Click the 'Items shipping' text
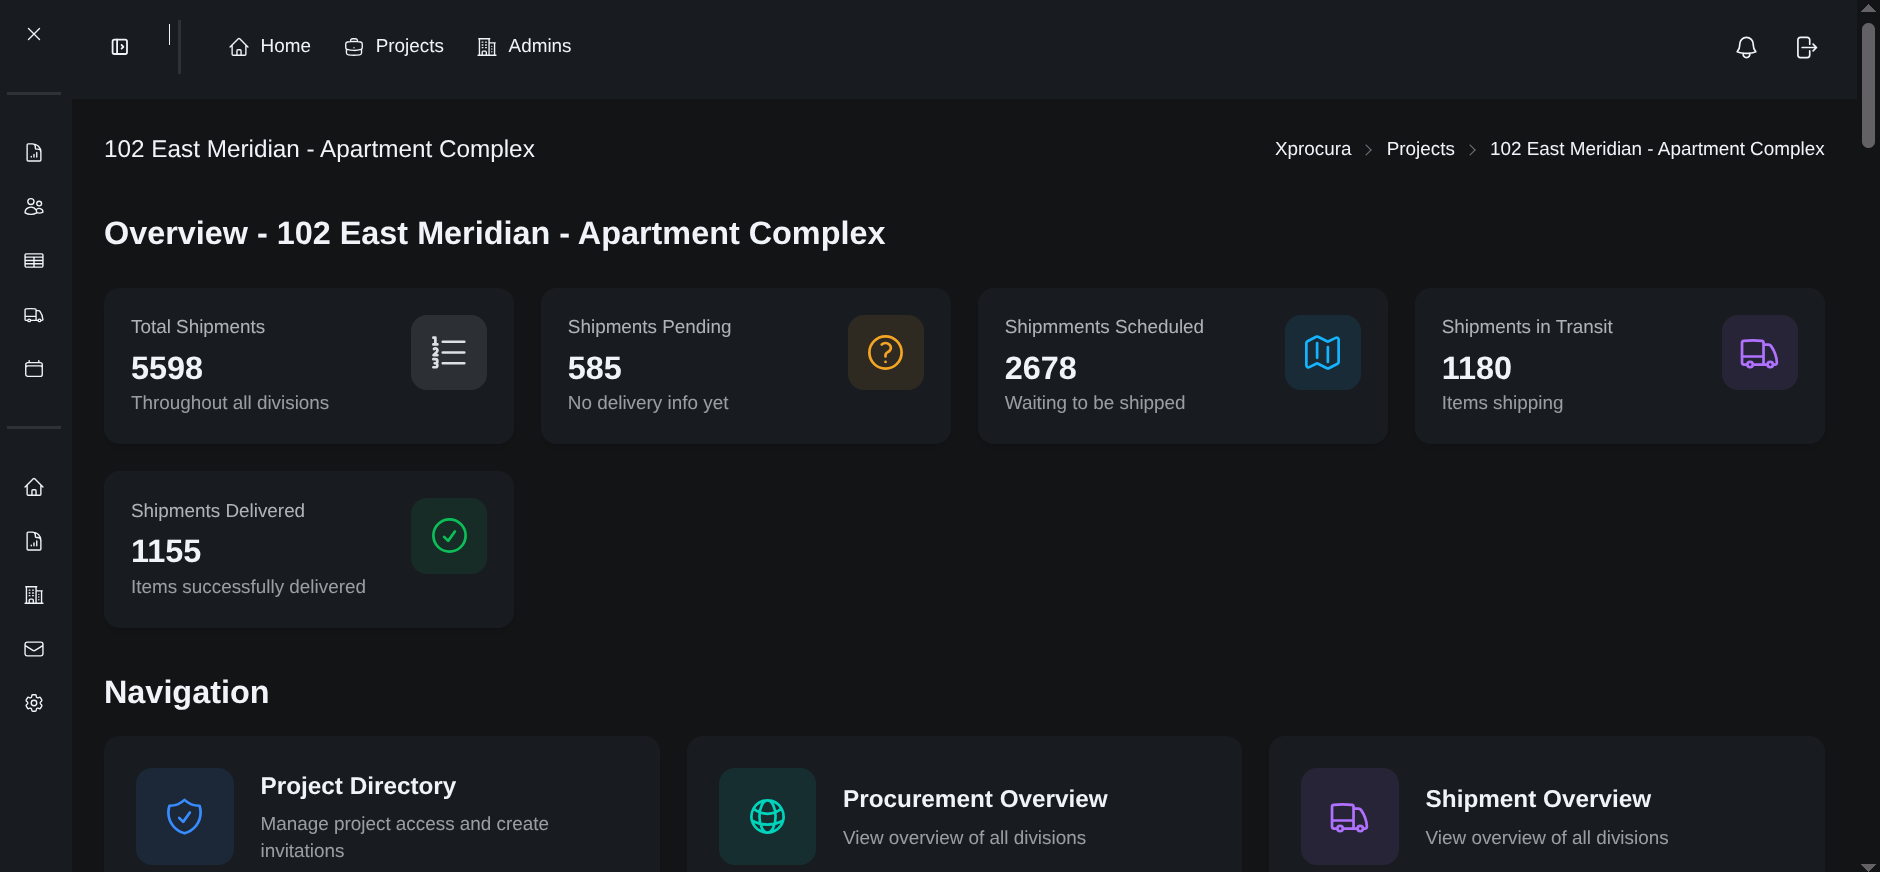1880x872 pixels. click(x=1502, y=403)
